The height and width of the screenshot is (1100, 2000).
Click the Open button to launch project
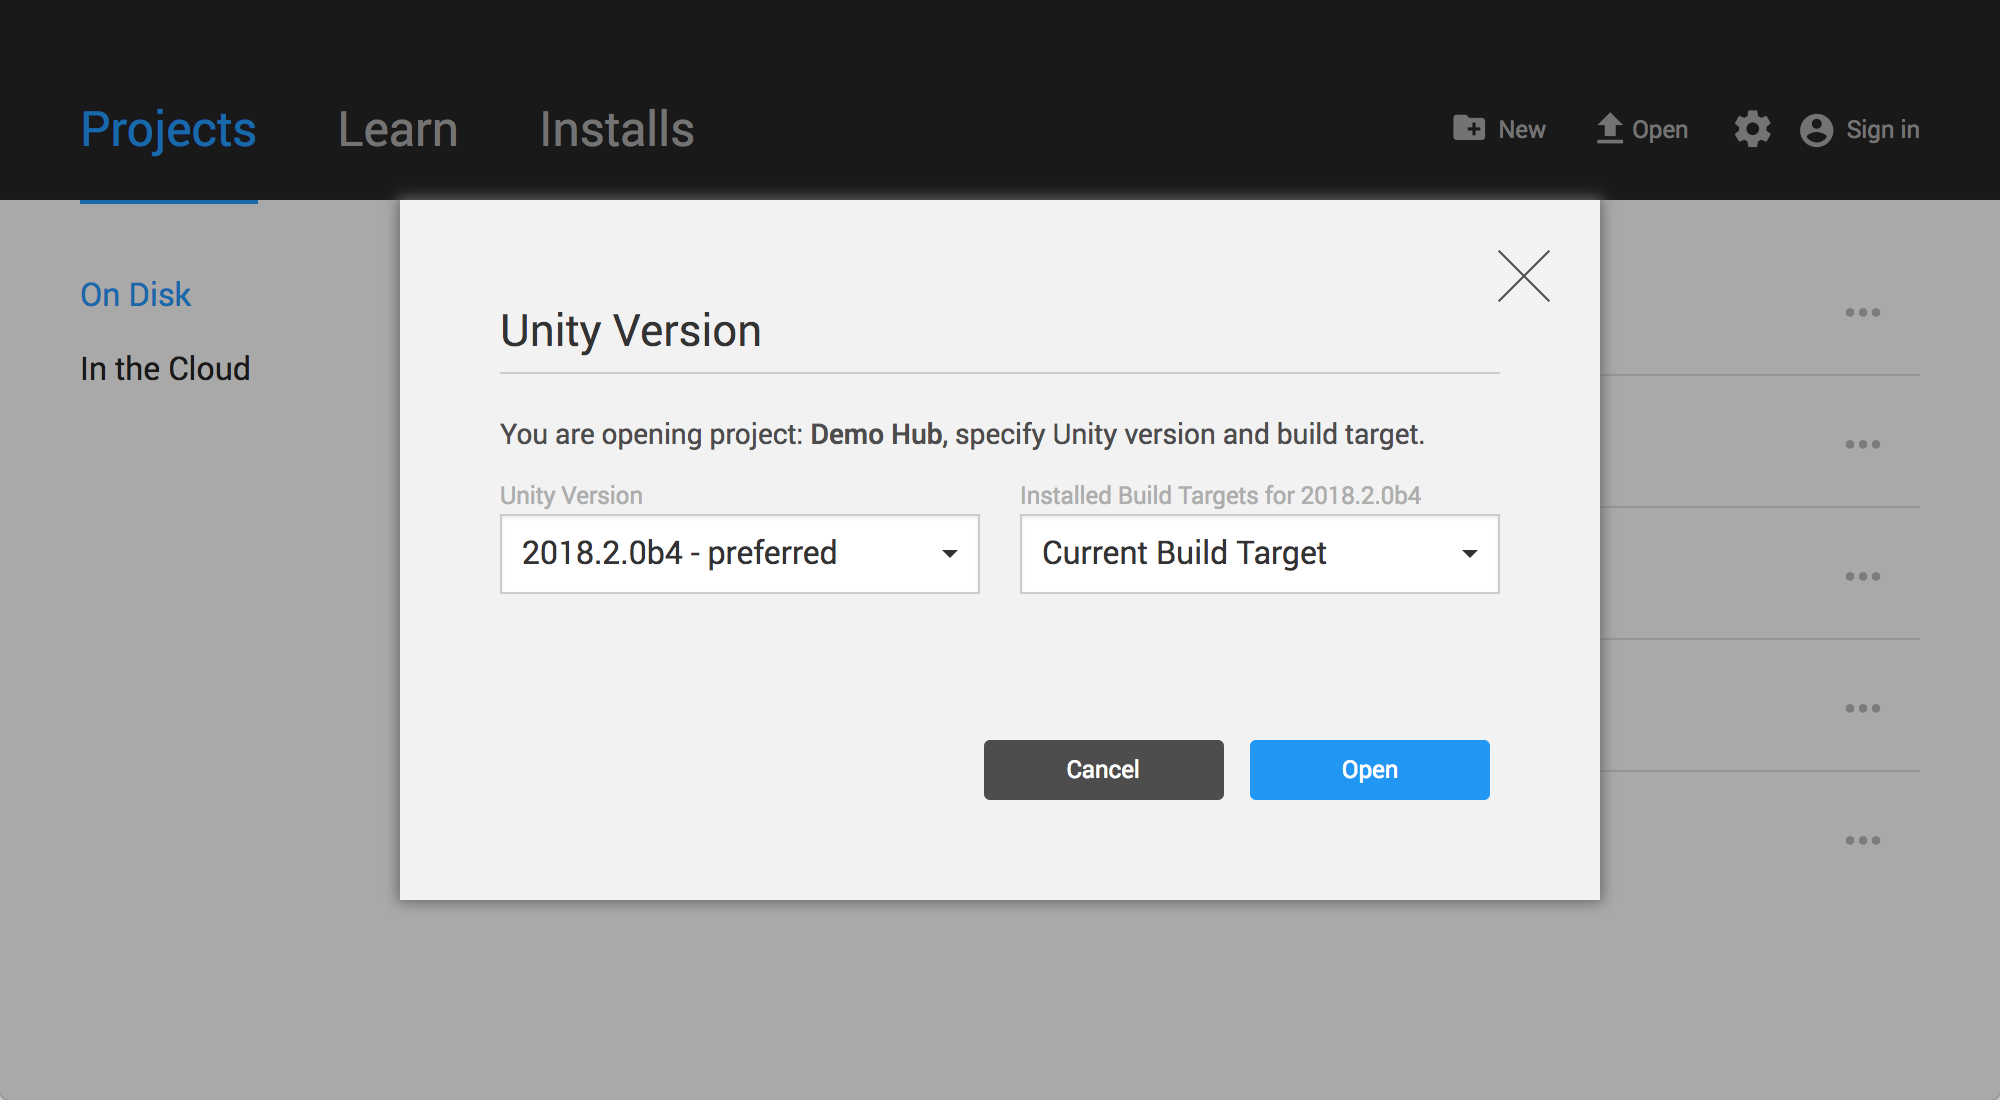tap(1369, 769)
